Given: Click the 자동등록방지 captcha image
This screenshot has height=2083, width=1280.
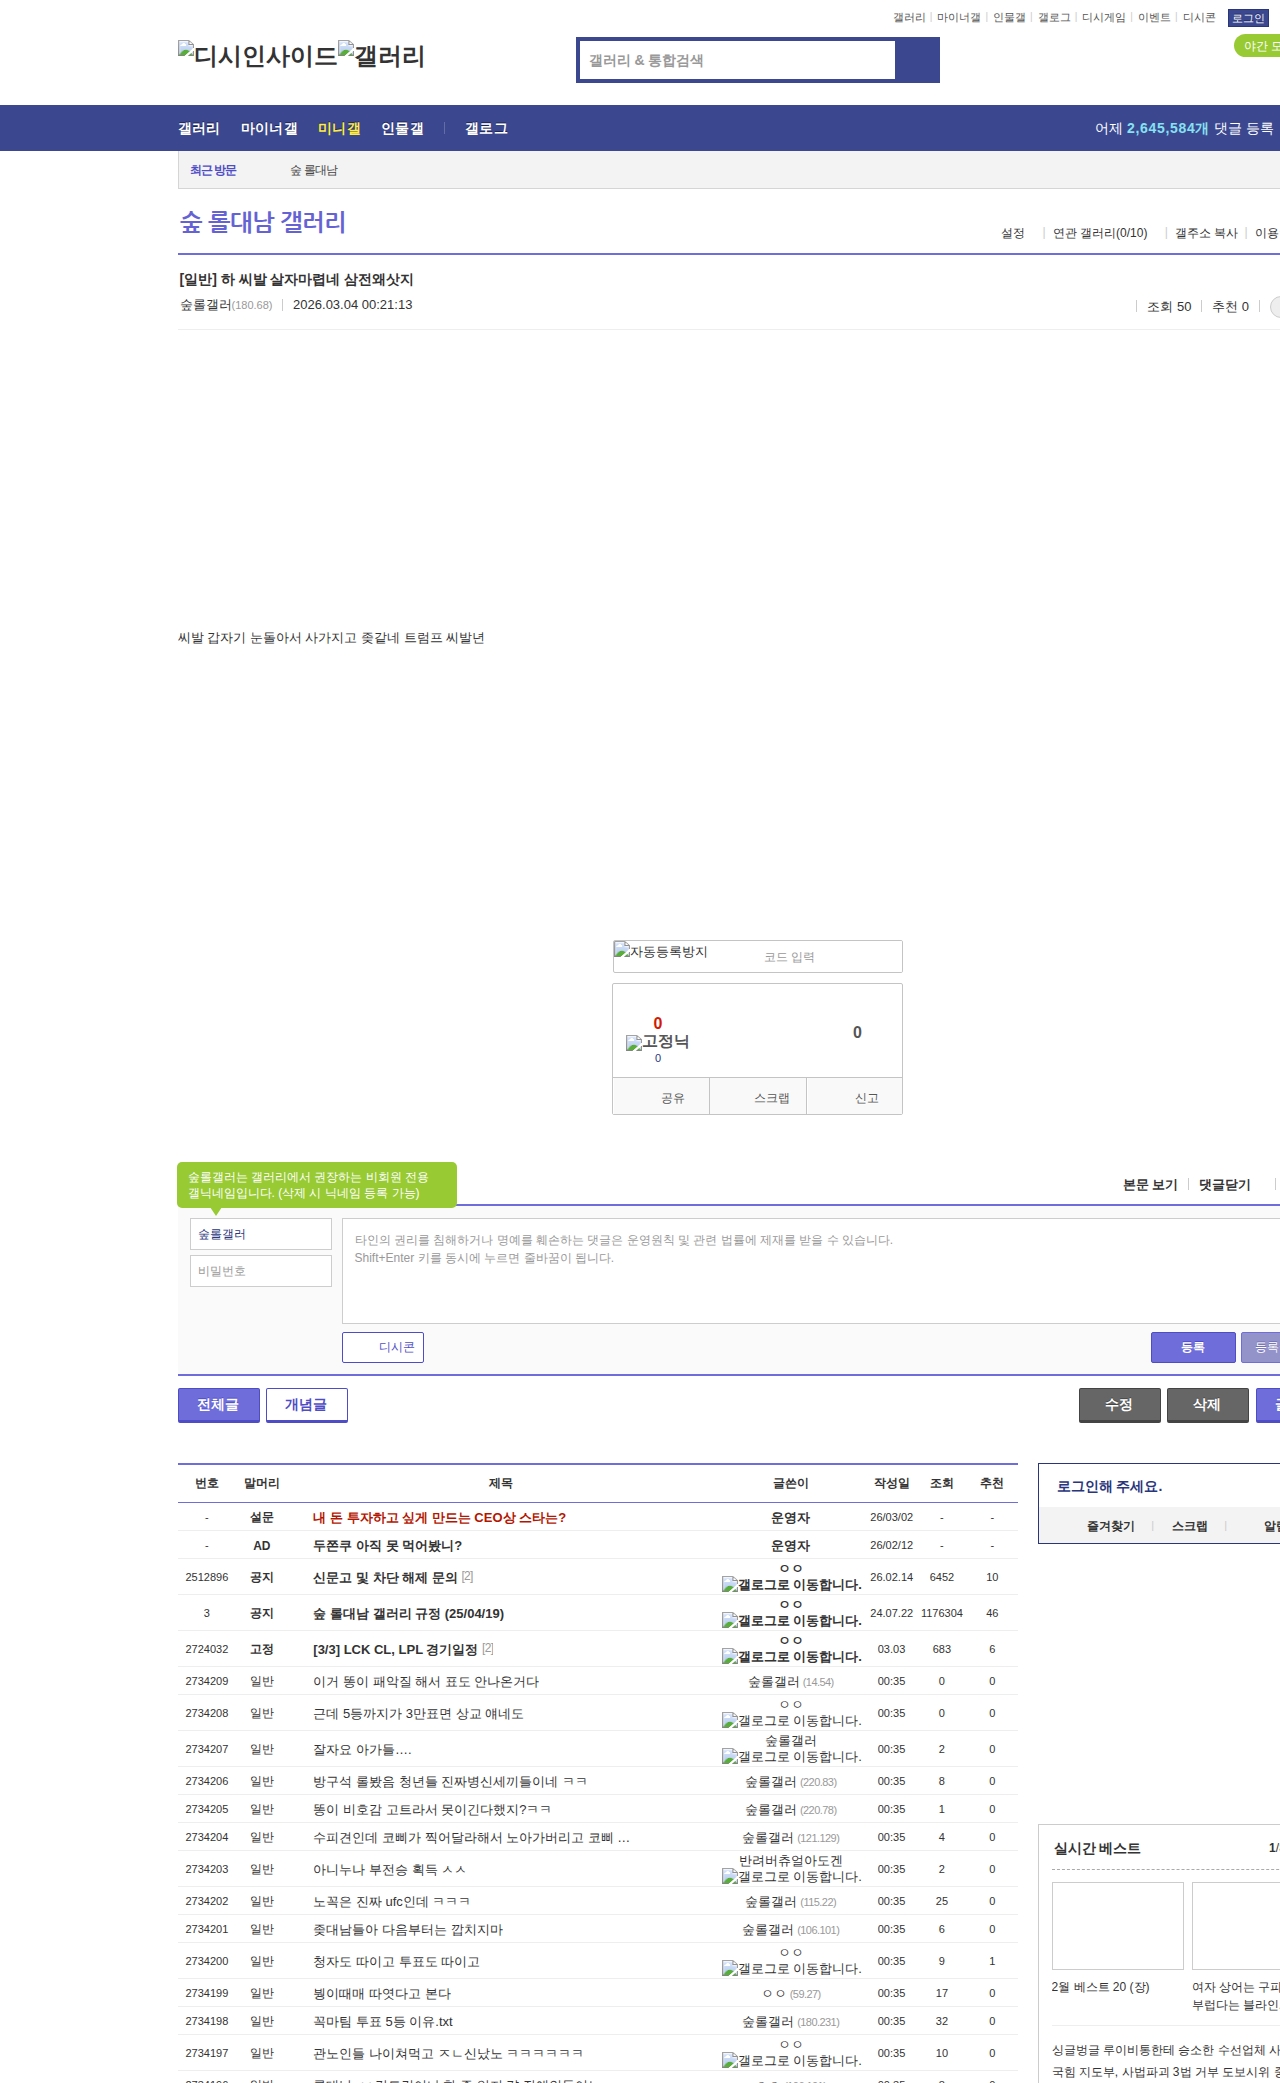Looking at the screenshot, I should tap(662, 952).
